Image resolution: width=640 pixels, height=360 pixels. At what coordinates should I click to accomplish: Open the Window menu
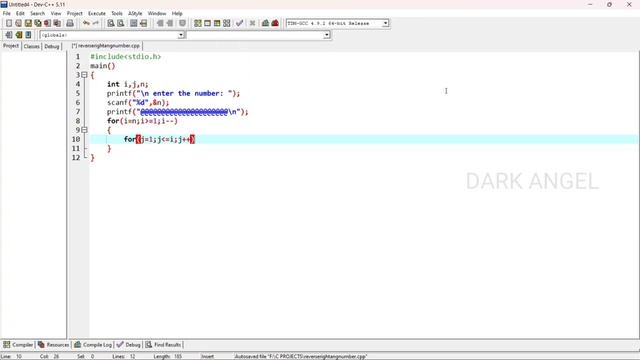pos(157,13)
